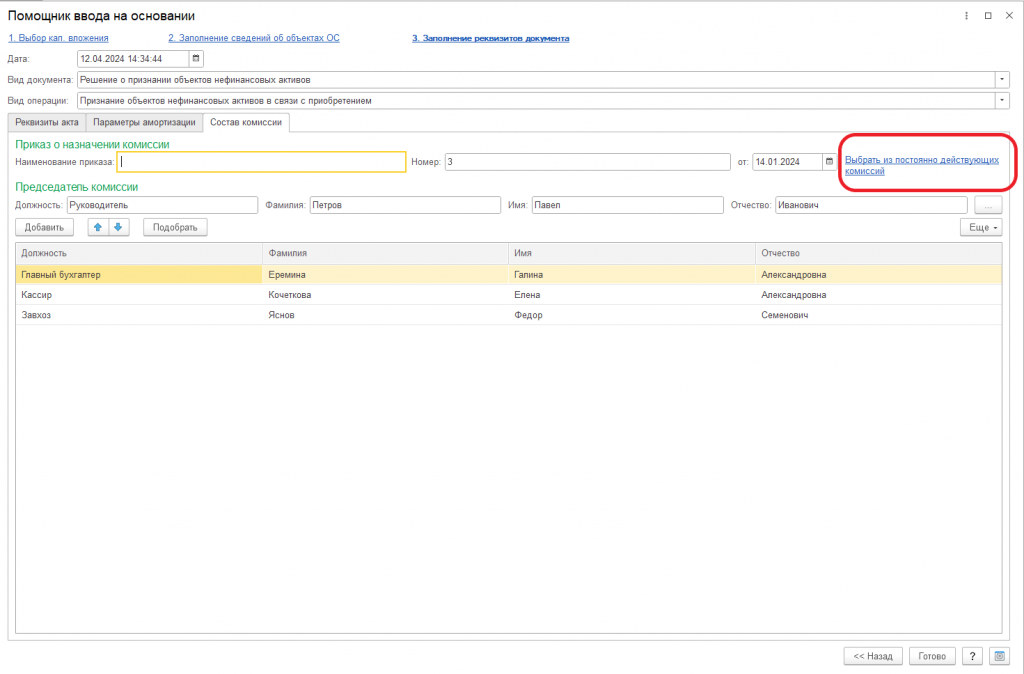Click the Добавить button
Image resolution: width=1024 pixels, height=674 pixels.
tap(44, 227)
